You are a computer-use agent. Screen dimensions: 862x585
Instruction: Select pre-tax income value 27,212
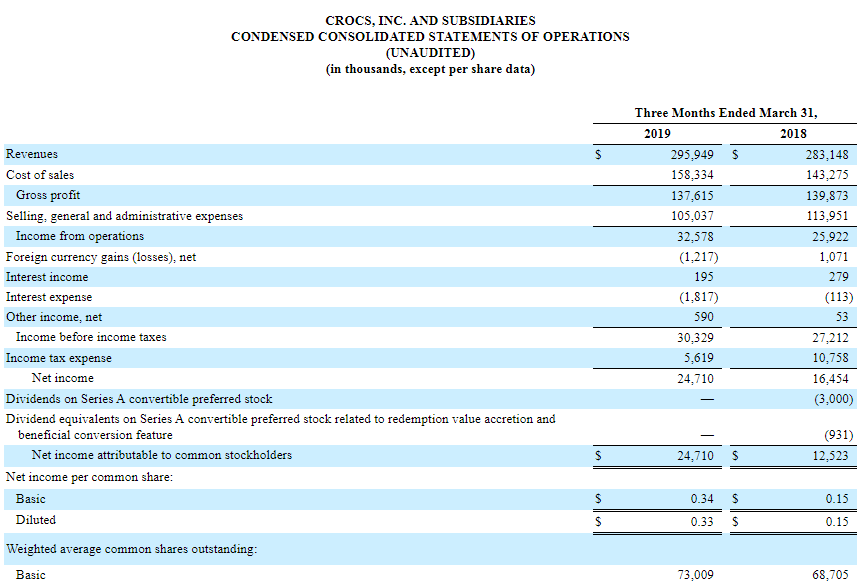coord(830,338)
